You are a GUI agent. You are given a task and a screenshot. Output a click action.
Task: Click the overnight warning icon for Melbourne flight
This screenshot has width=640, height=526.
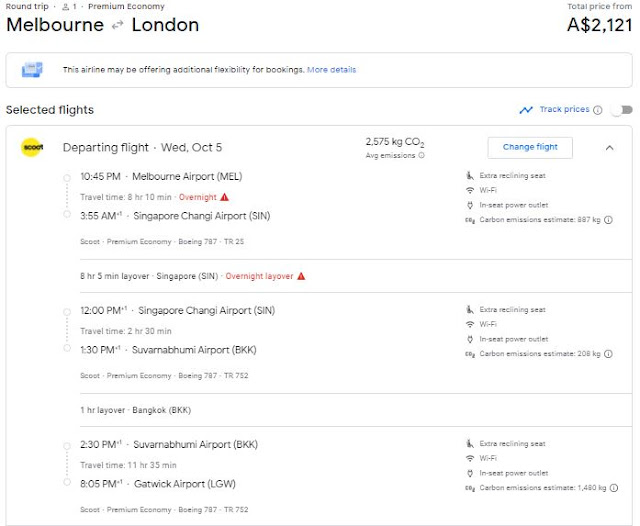225,197
